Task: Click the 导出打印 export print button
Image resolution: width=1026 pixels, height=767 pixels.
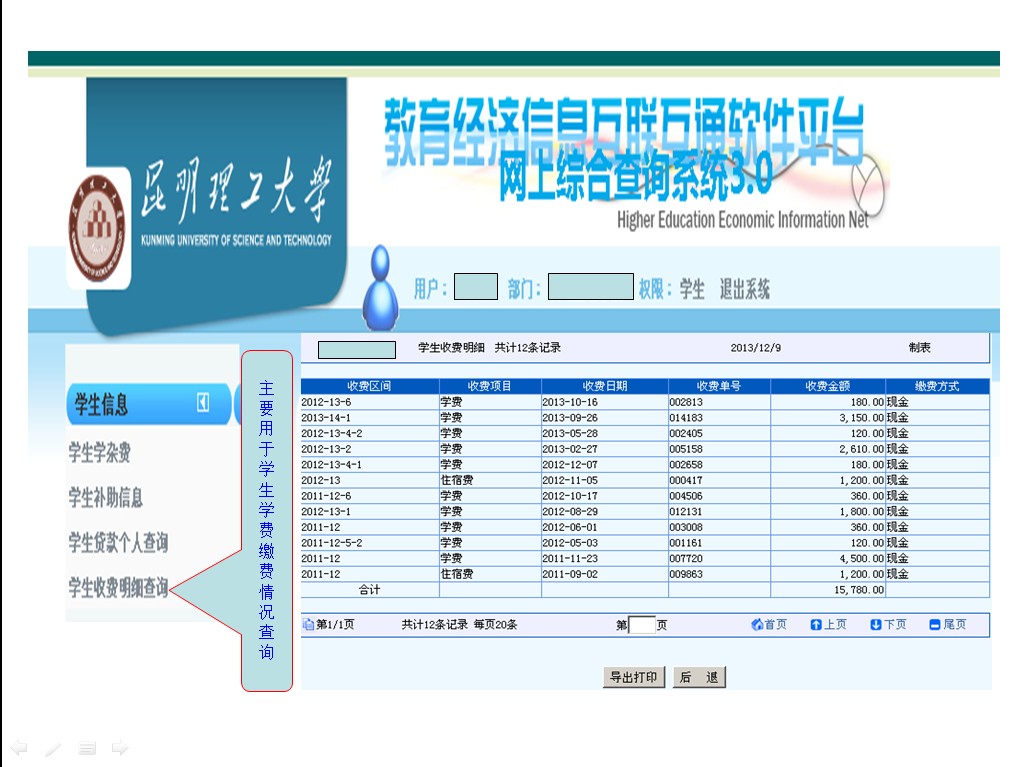Action: [x=634, y=677]
